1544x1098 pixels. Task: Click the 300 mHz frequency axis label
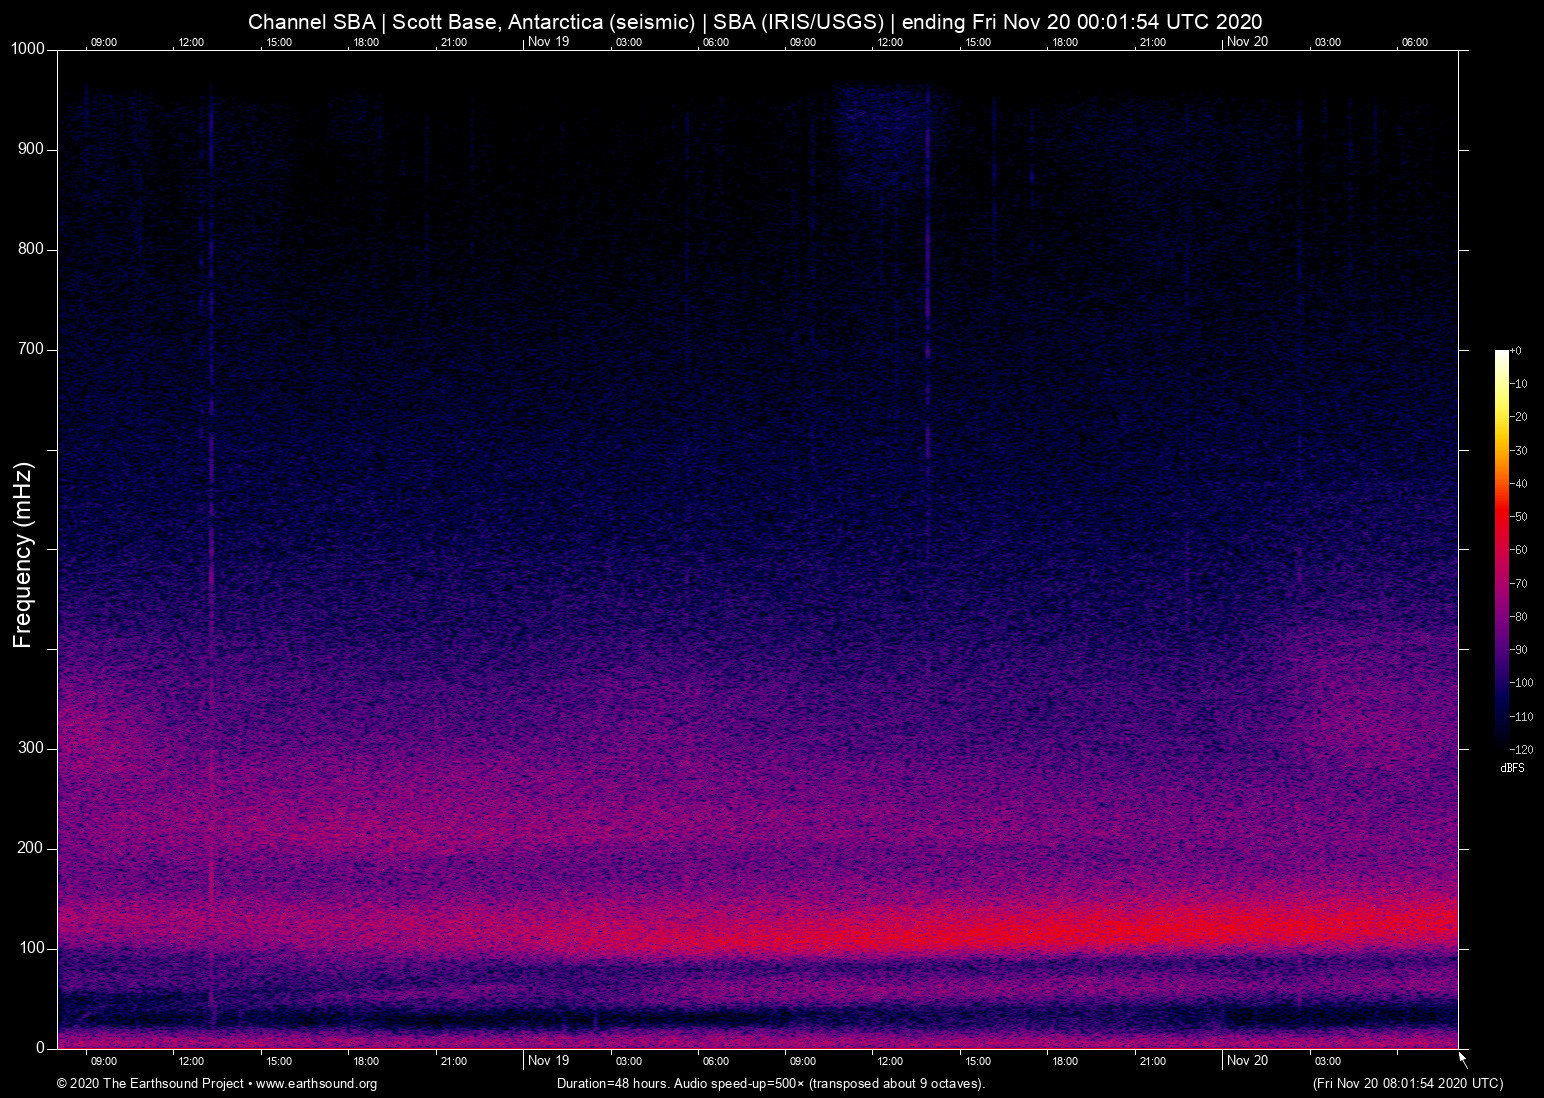pyautogui.click(x=31, y=748)
